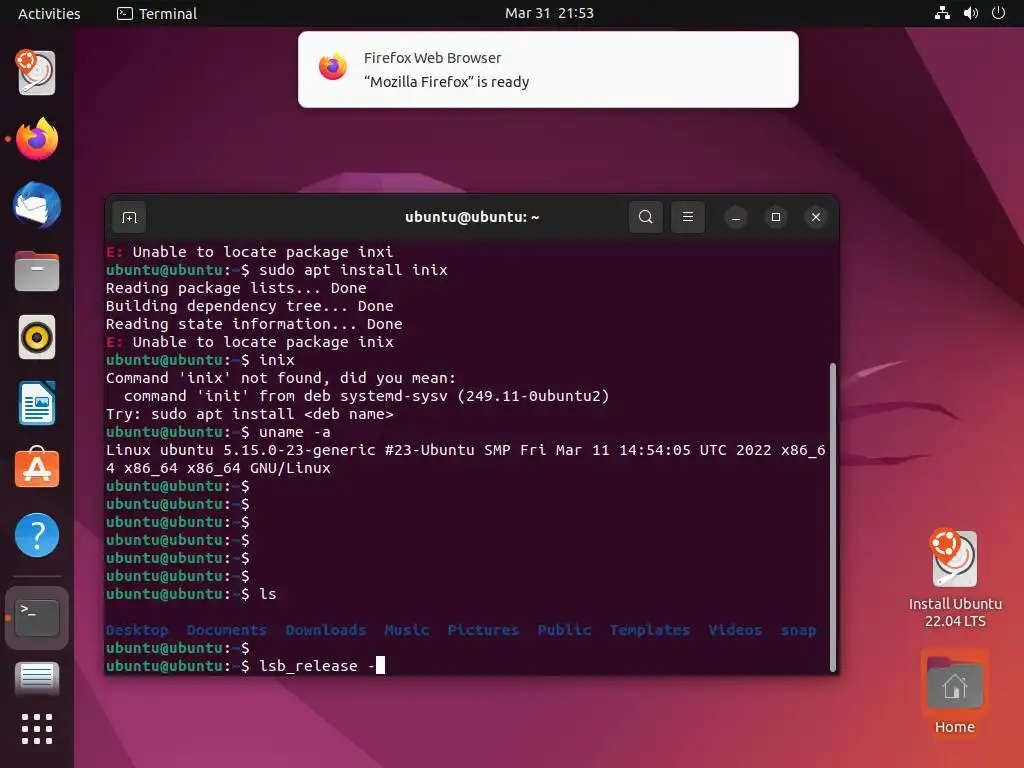Click the Documents directory in ls output
The image size is (1024, 768).
(x=227, y=630)
